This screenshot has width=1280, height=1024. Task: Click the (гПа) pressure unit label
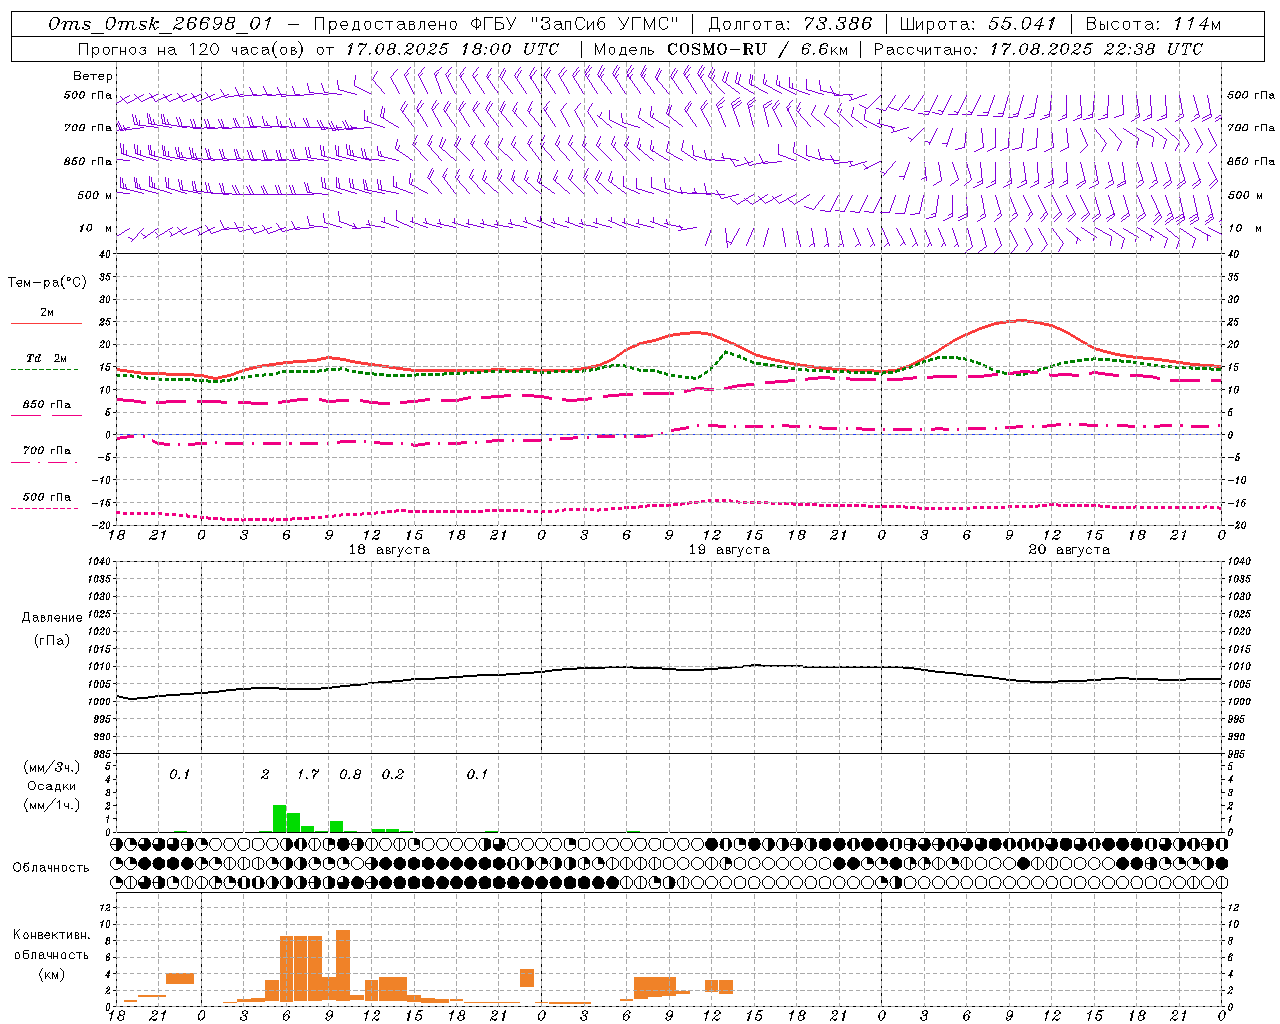coord(52,640)
